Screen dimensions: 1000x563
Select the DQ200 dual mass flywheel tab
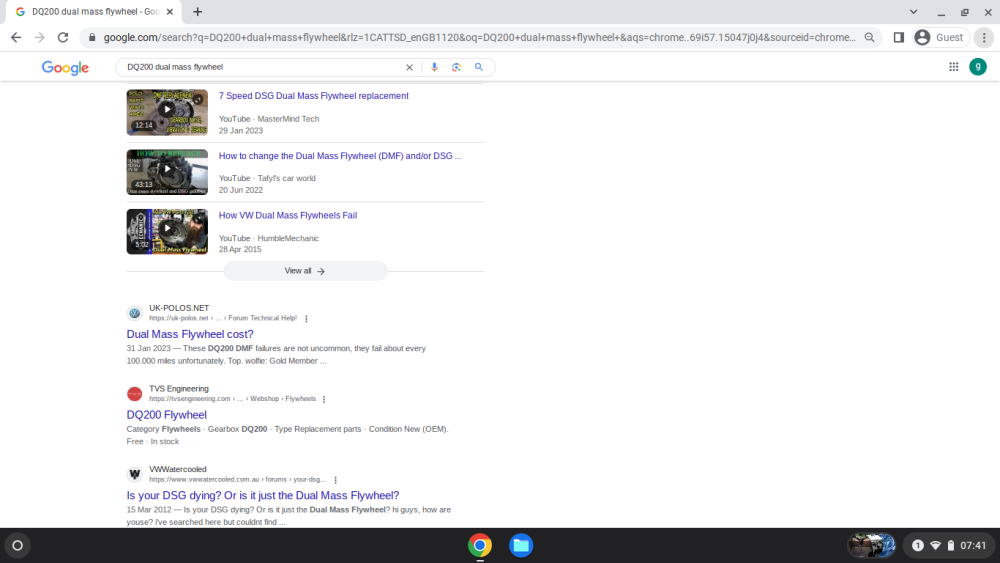click(94, 11)
